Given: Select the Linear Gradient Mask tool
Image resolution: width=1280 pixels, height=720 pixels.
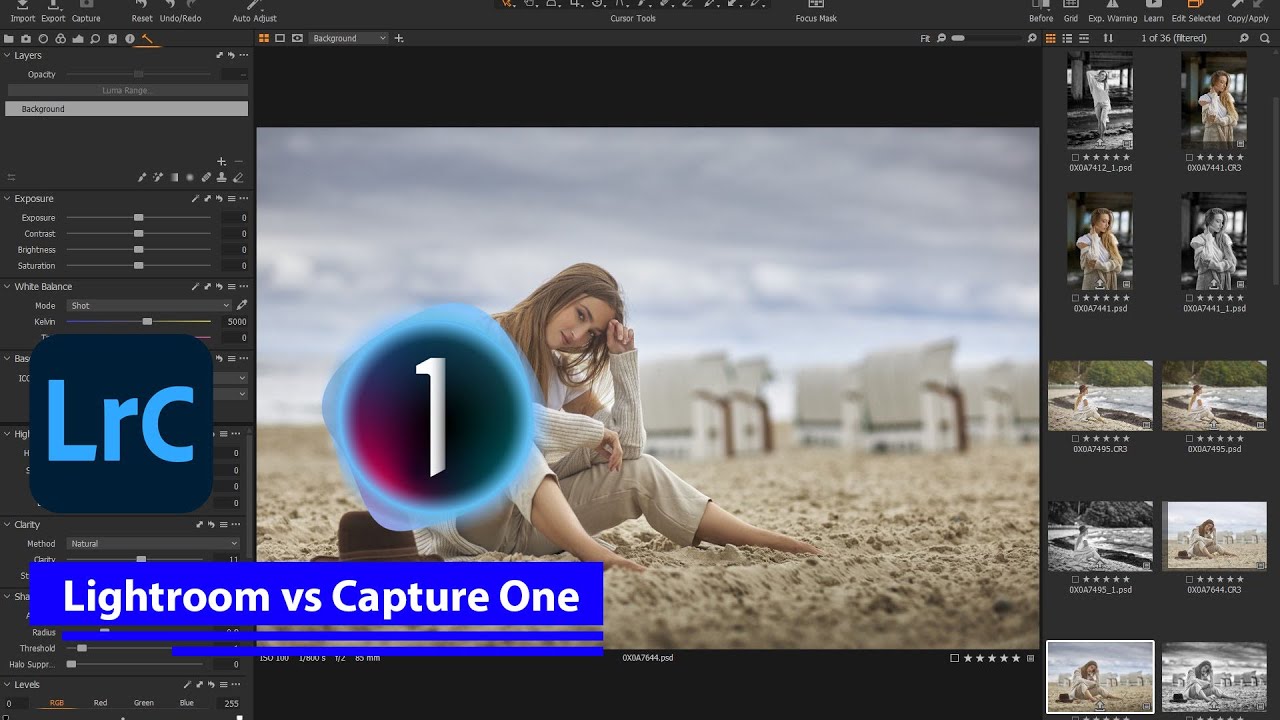Looking at the screenshot, I should (x=174, y=177).
